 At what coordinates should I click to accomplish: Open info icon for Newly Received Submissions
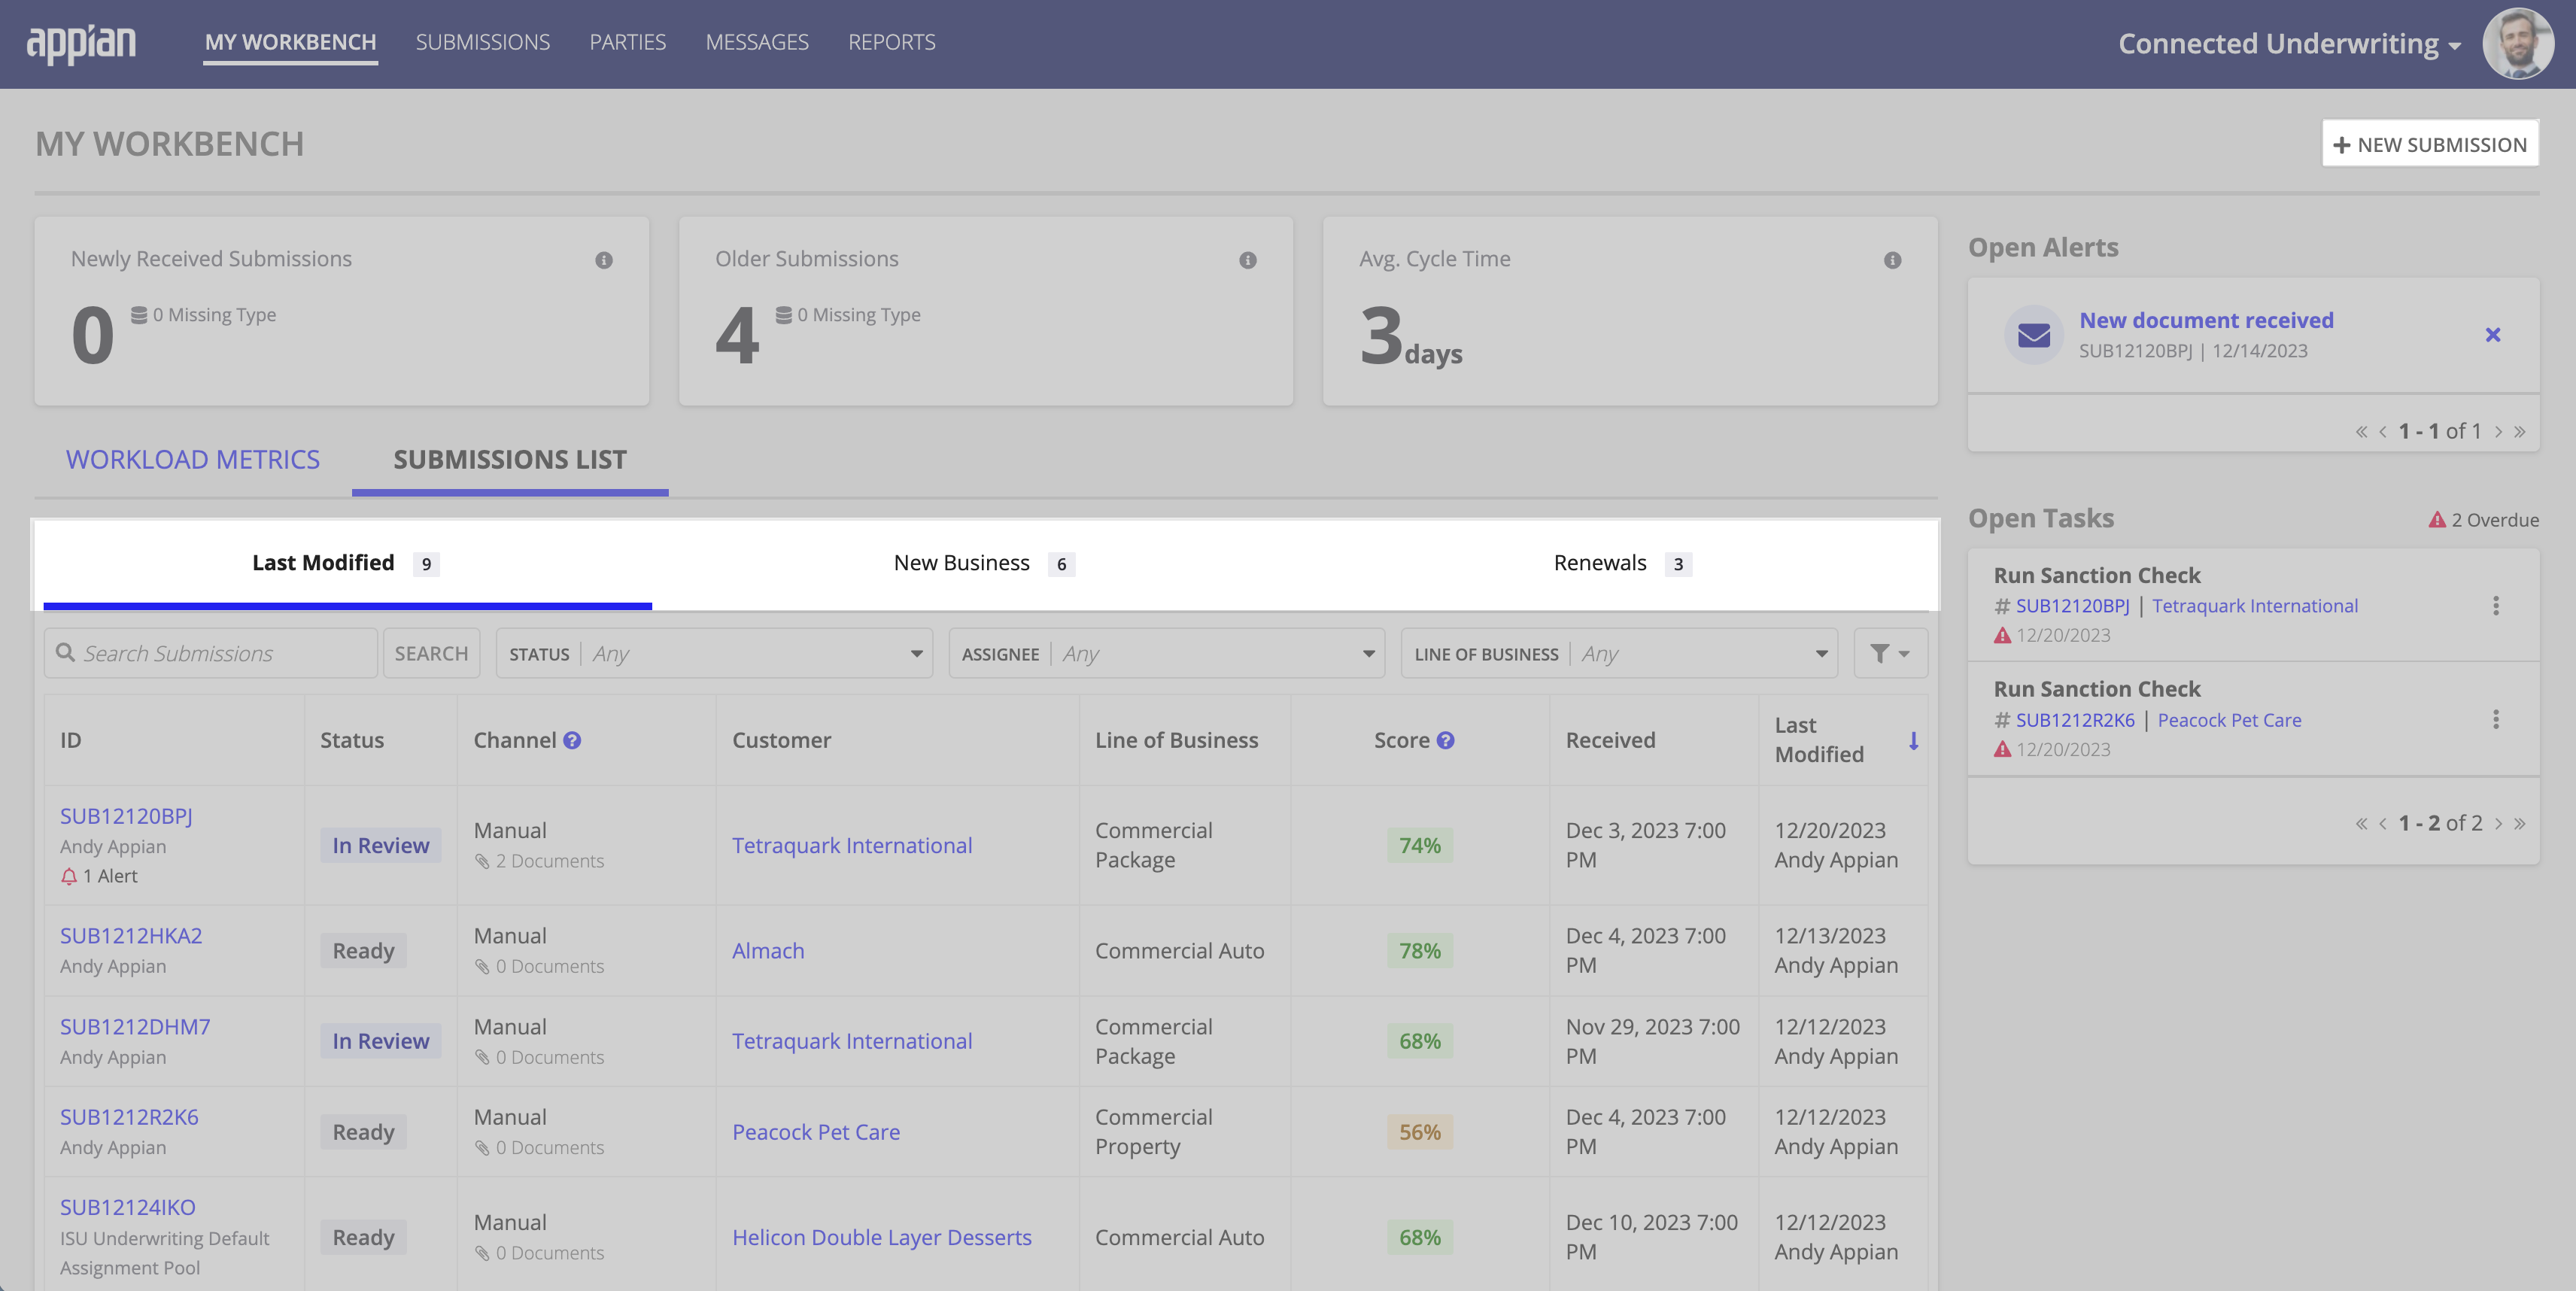pyautogui.click(x=604, y=260)
